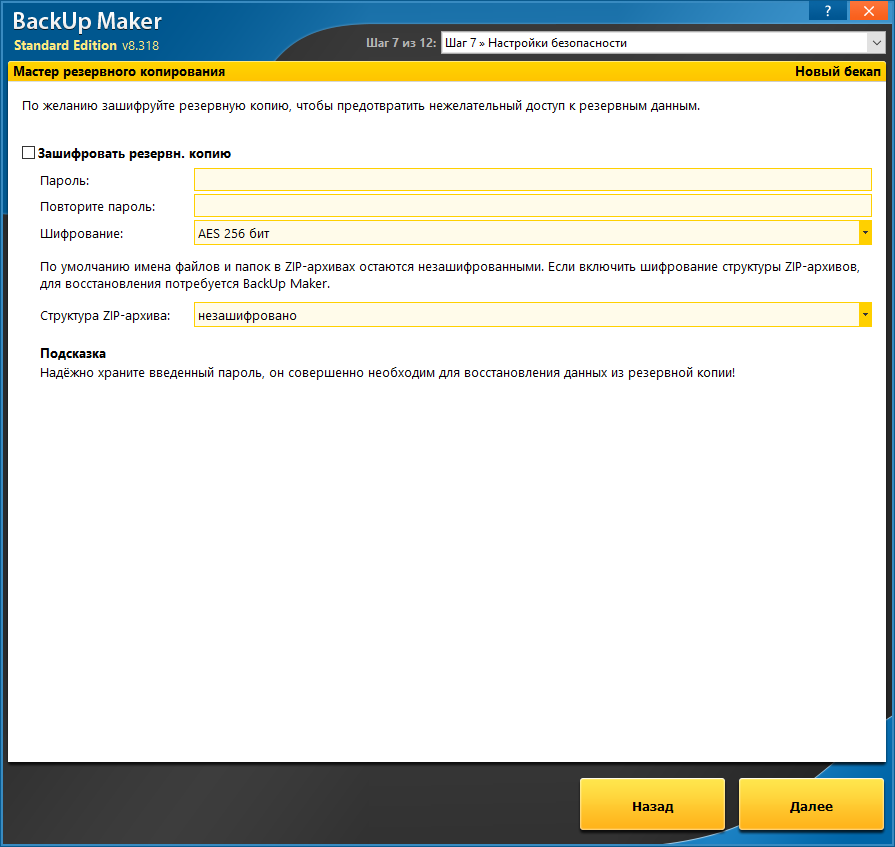Click into the Повторите пароль field
The image size is (895, 847).
click(533, 205)
